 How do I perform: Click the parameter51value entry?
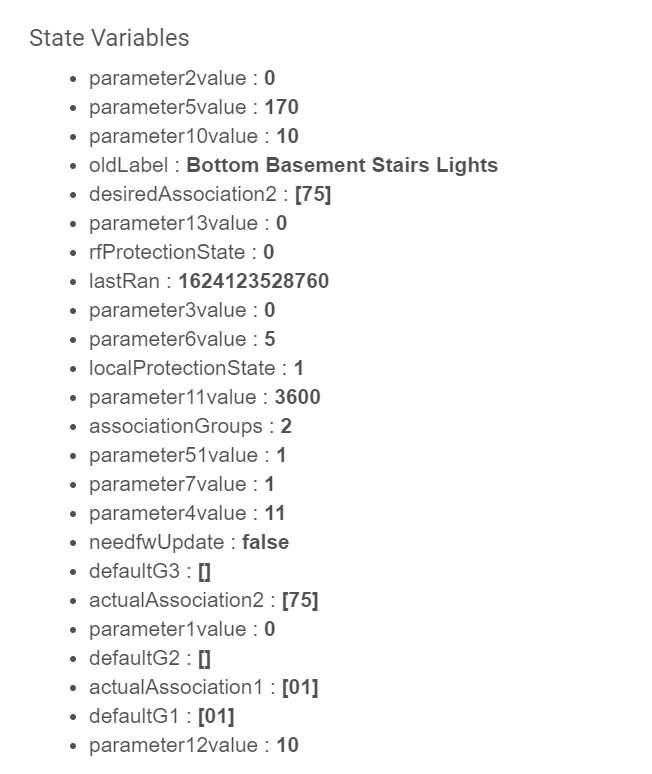[x=188, y=455]
